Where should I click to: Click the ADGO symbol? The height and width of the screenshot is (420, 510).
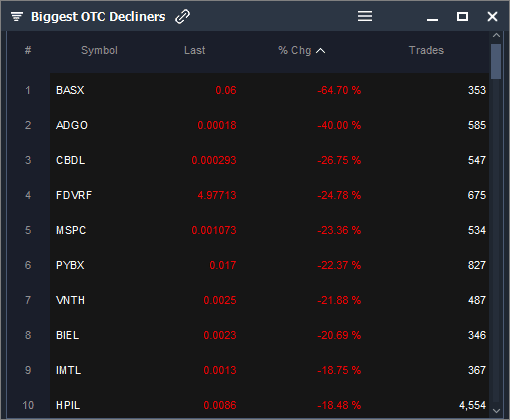click(x=72, y=125)
